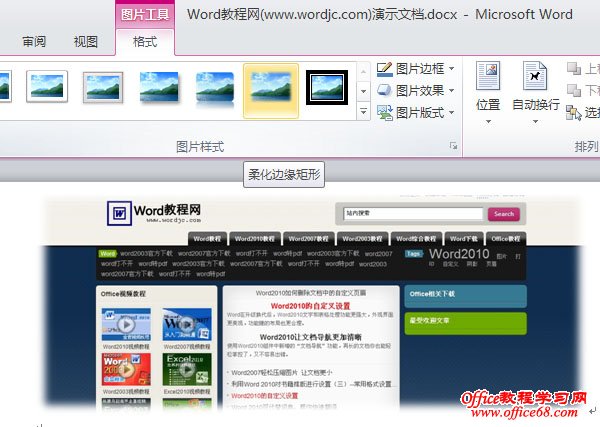Open the 视图 ribbon tab

[86, 41]
